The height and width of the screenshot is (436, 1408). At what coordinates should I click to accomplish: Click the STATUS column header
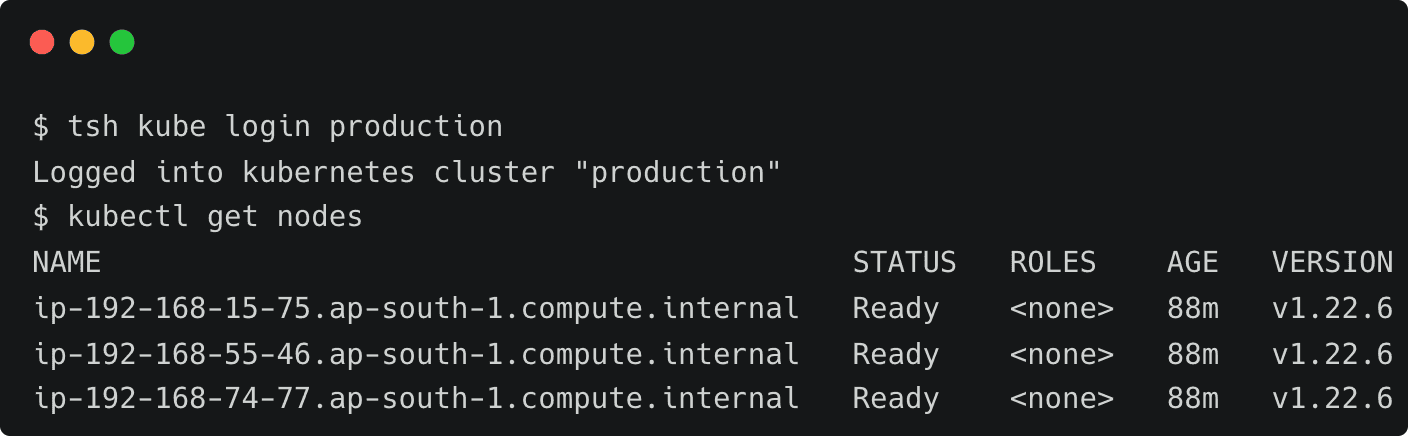(904, 263)
